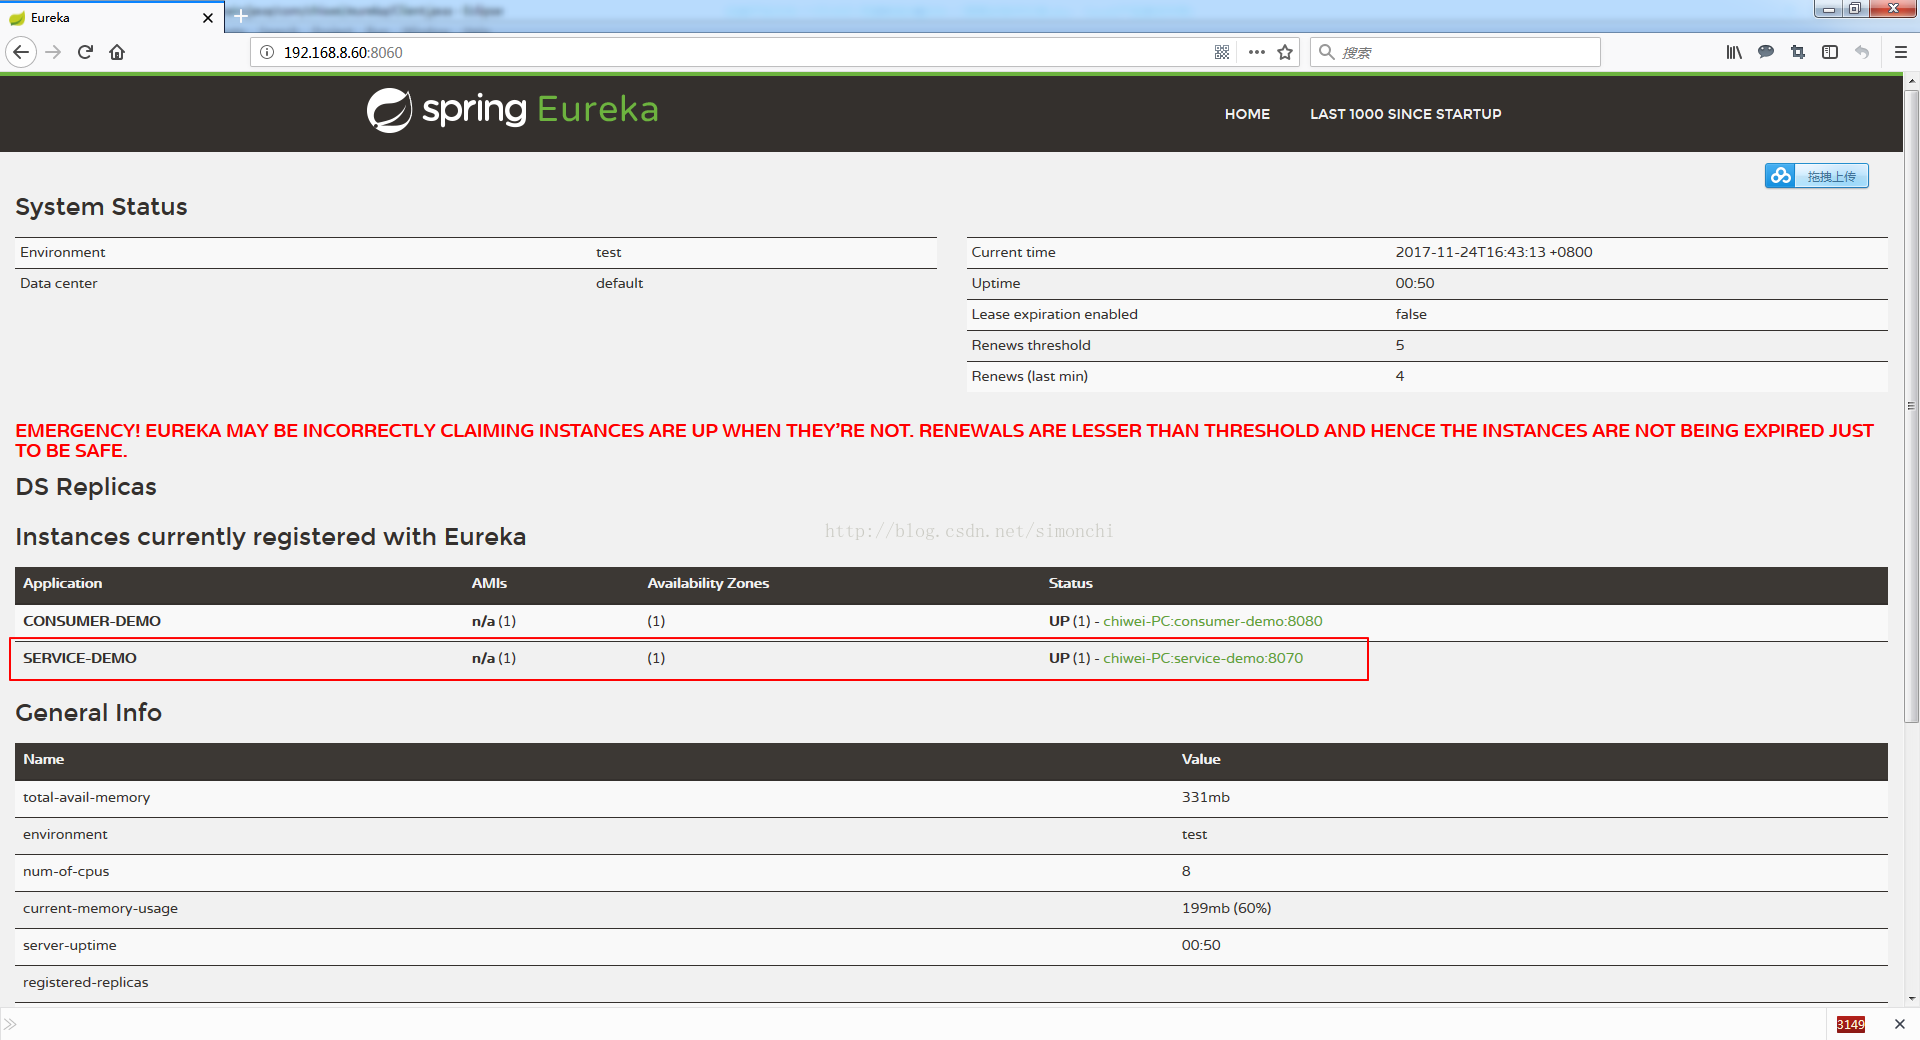Click the Data center label
Viewport: 1920px width, 1040px height.
[59, 283]
